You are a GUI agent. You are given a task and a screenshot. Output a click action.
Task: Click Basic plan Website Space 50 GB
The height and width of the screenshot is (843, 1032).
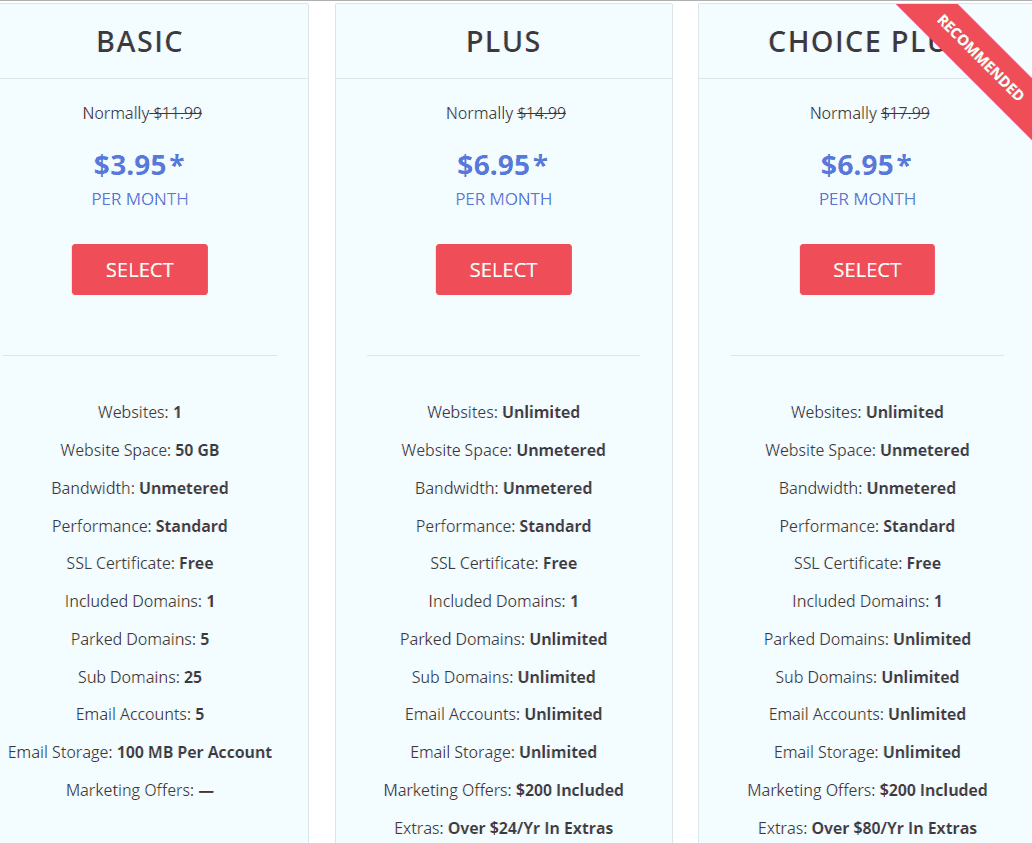pyautogui.click(x=140, y=450)
